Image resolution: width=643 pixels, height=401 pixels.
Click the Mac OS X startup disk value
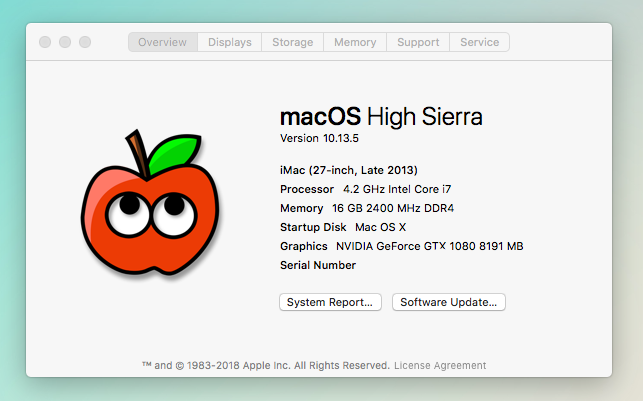(x=381, y=227)
